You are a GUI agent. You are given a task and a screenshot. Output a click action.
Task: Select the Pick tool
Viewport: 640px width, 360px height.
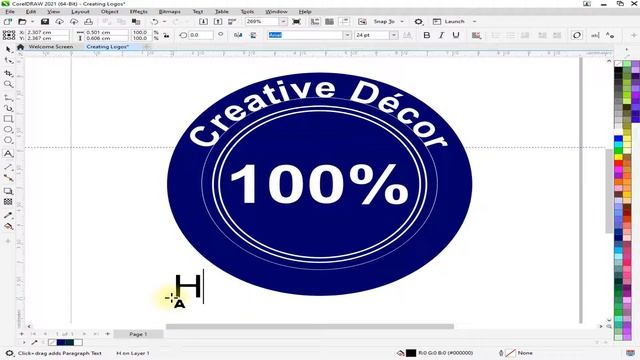(x=8, y=49)
